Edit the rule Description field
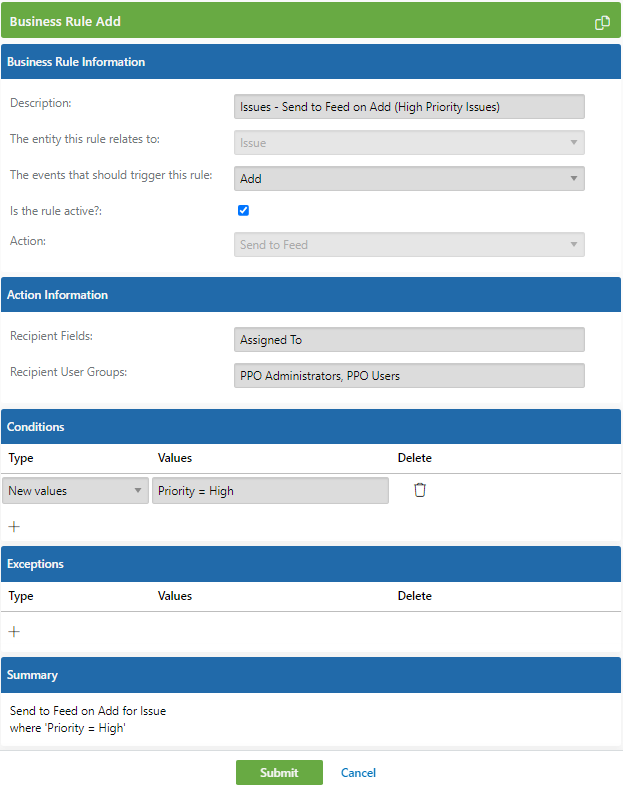623x794 pixels. 409,107
